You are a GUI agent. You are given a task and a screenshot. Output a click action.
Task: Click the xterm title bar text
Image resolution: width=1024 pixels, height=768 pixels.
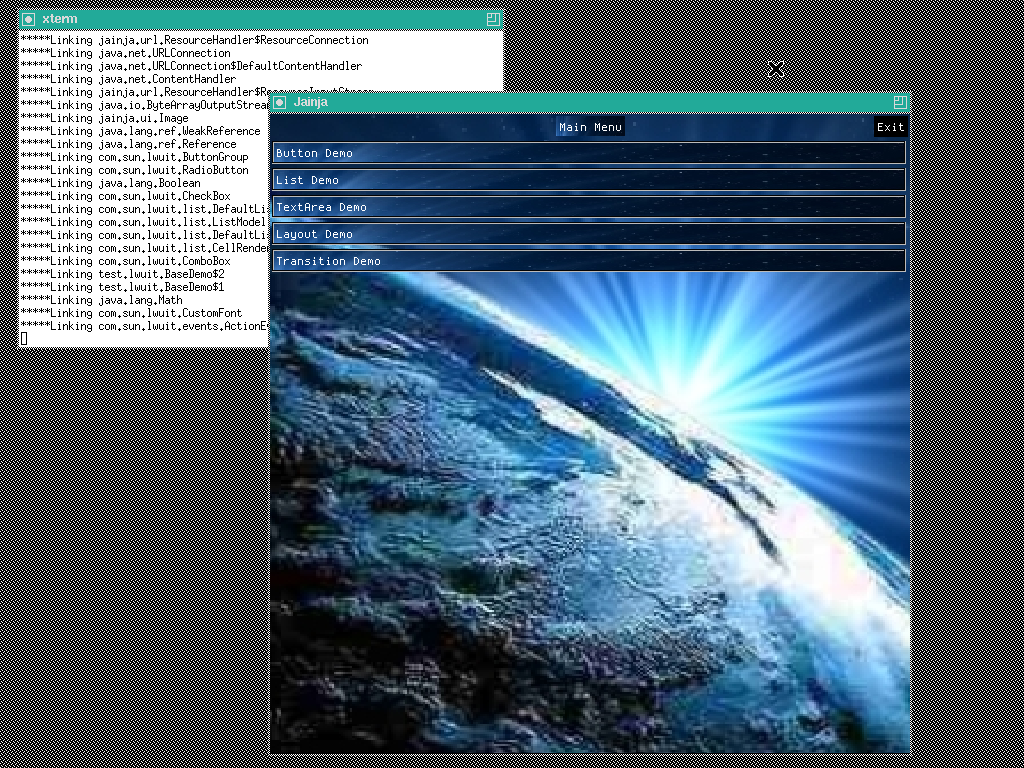point(59,20)
